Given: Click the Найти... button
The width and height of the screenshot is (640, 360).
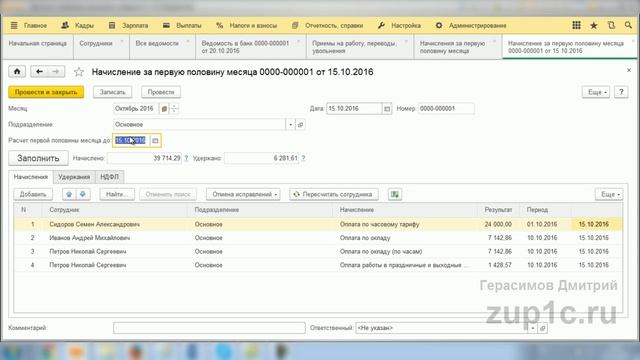Looking at the screenshot, I should point(117,194).
